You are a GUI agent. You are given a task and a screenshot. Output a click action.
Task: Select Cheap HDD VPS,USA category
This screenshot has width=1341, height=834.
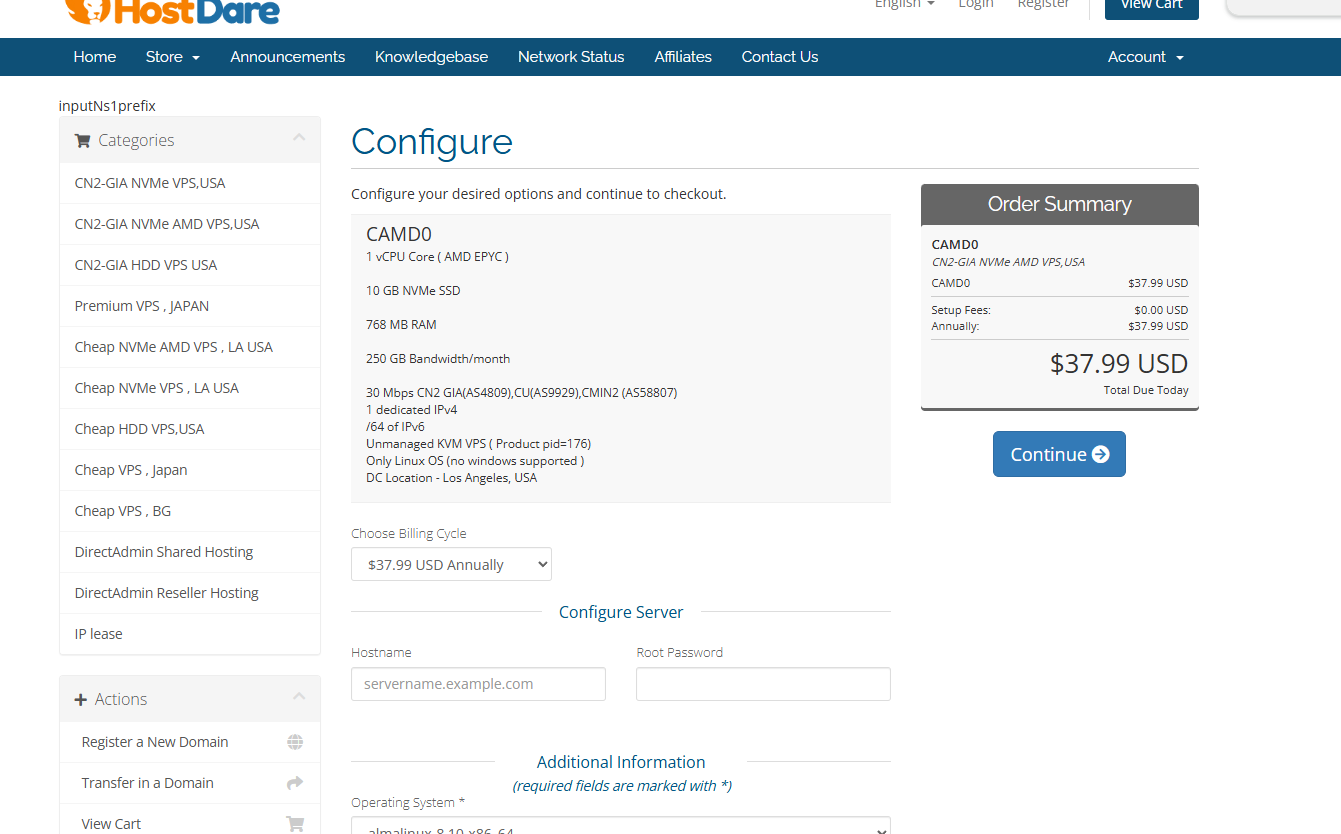click(x=190, y=429)
